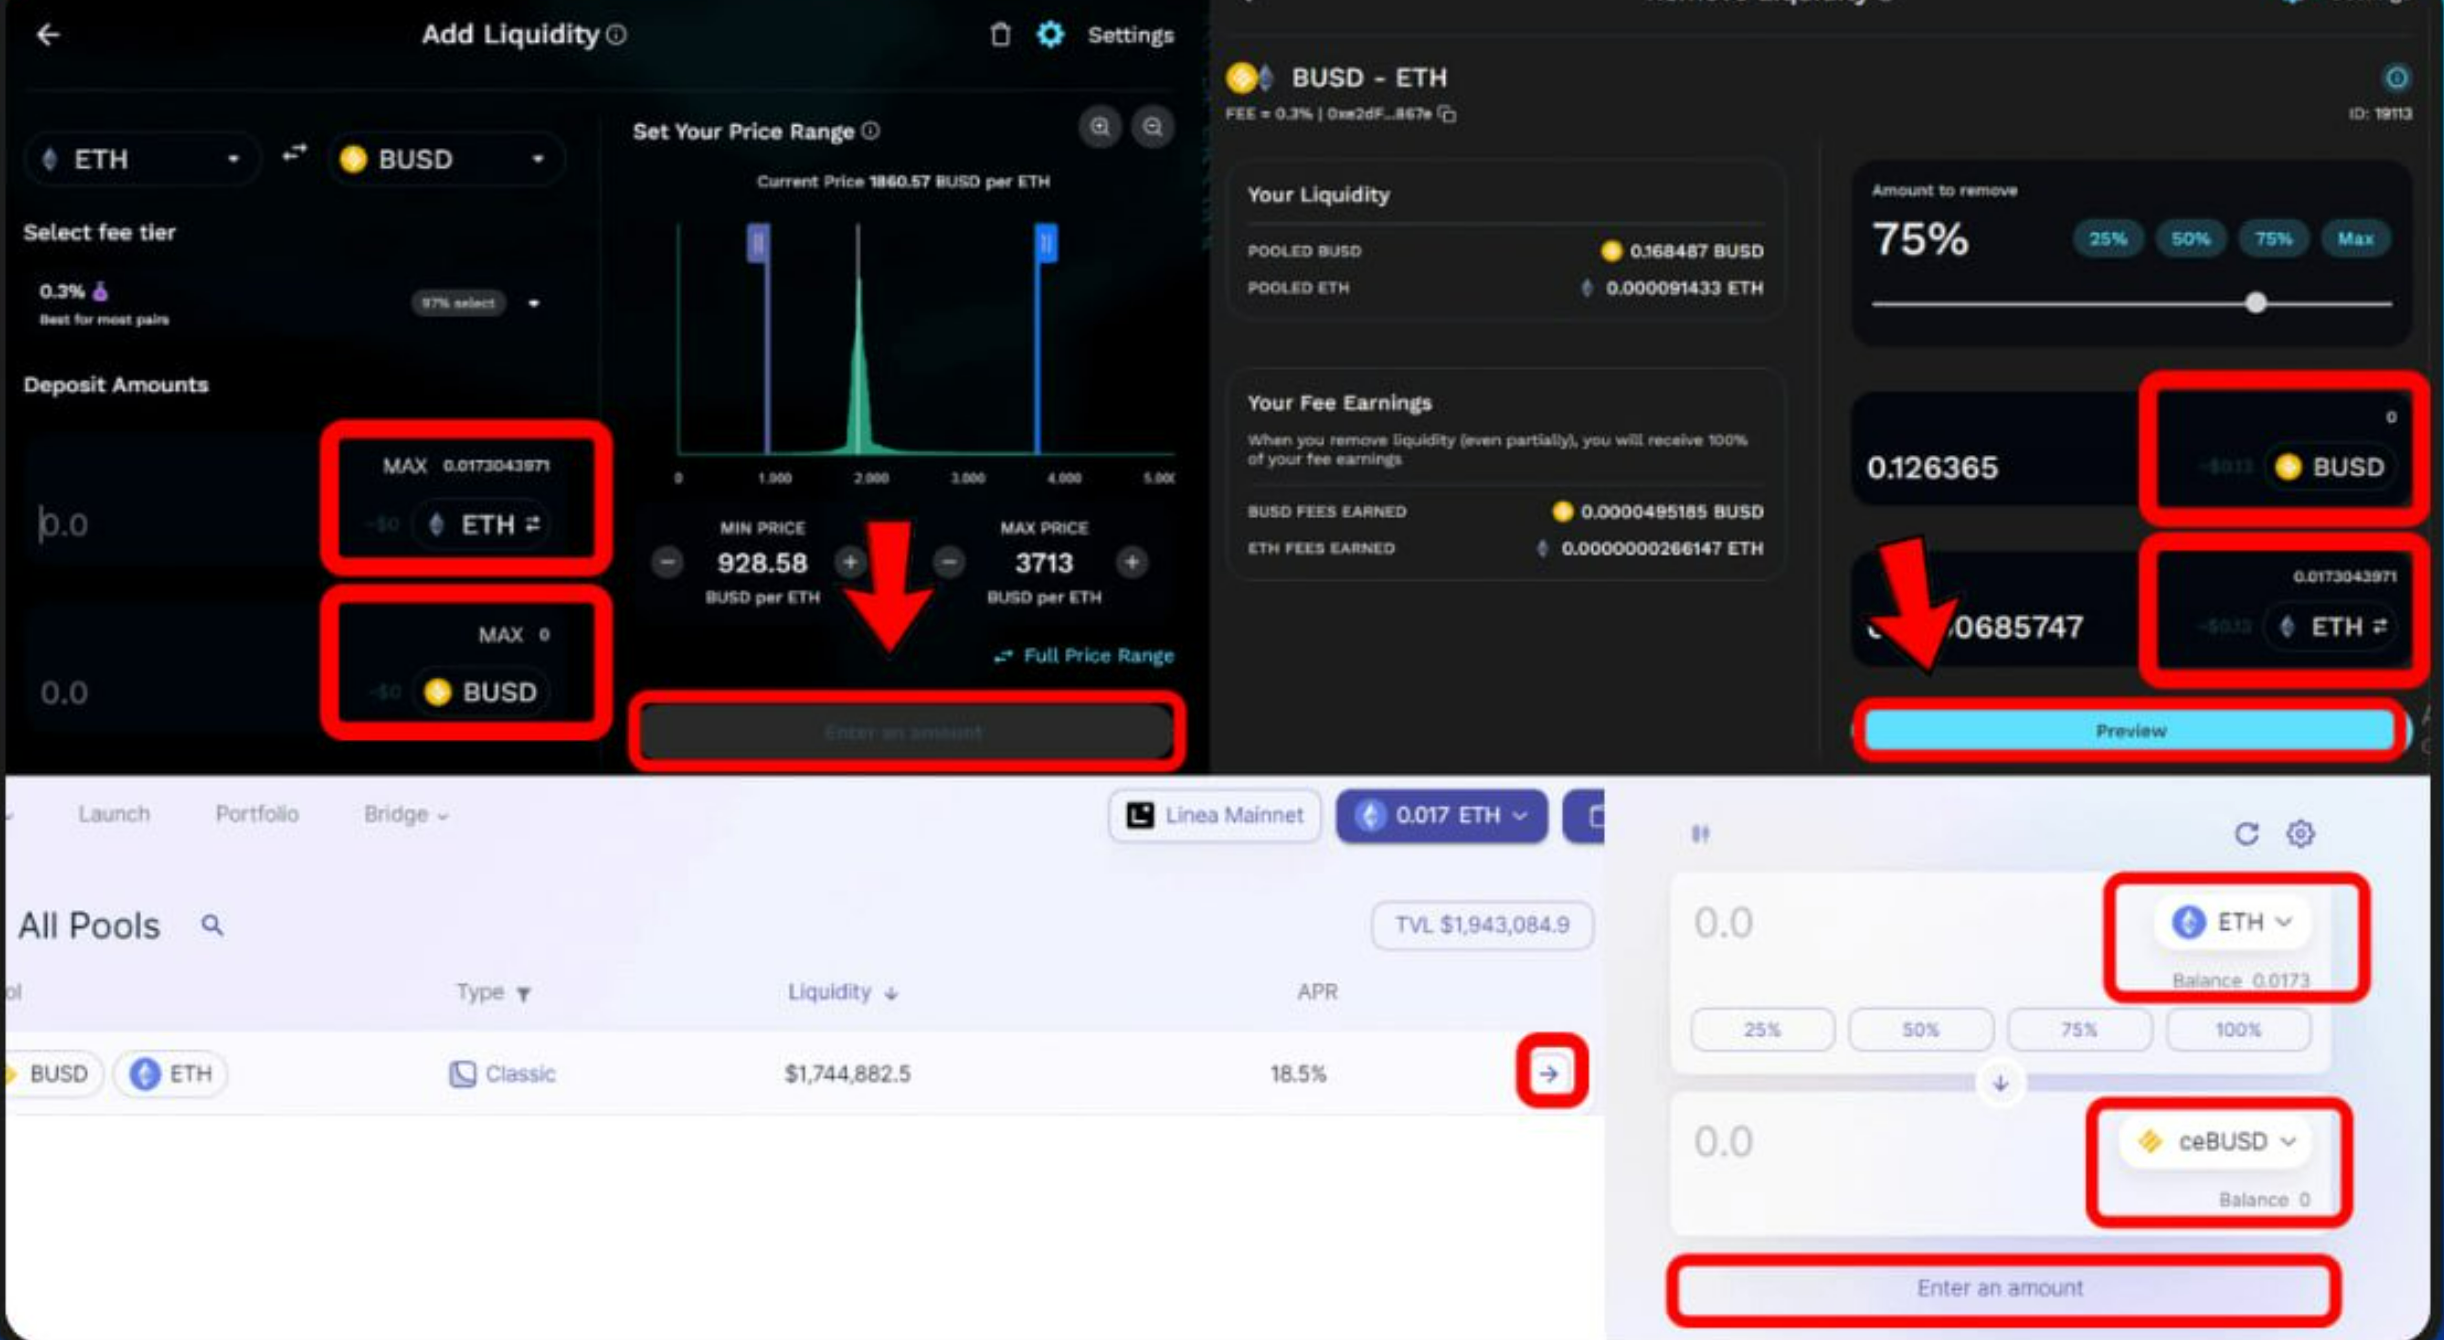
Task: Show Add Liquidity info tooltip icon
Action: pyautogui.click(x=617, y=35)
